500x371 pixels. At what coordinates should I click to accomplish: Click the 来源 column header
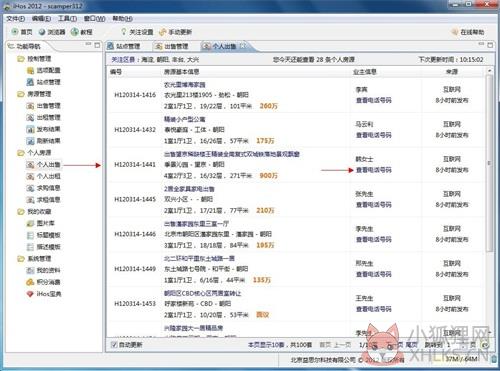tap(452, 72)
